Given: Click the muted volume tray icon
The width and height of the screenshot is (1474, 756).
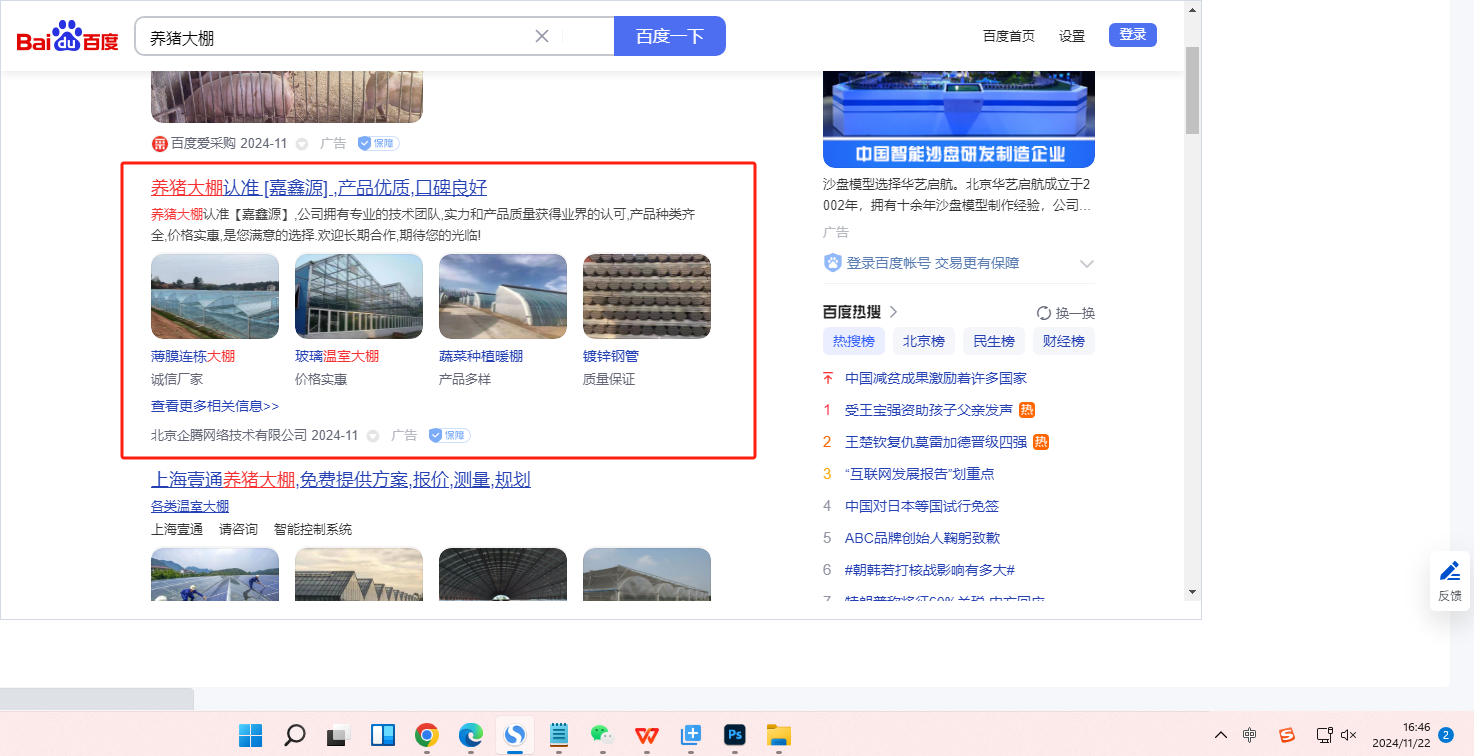Looking at the screenshot, I should (x=1348, y=735).
